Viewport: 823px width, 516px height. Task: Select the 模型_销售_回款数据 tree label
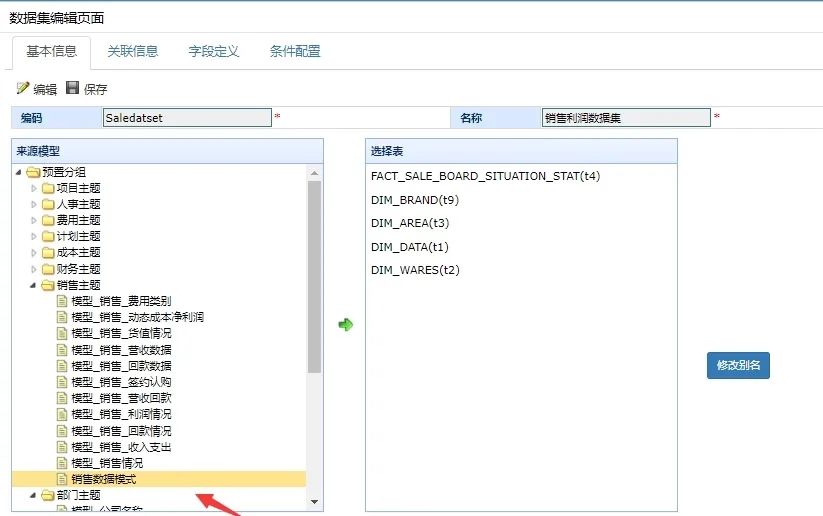121,366
